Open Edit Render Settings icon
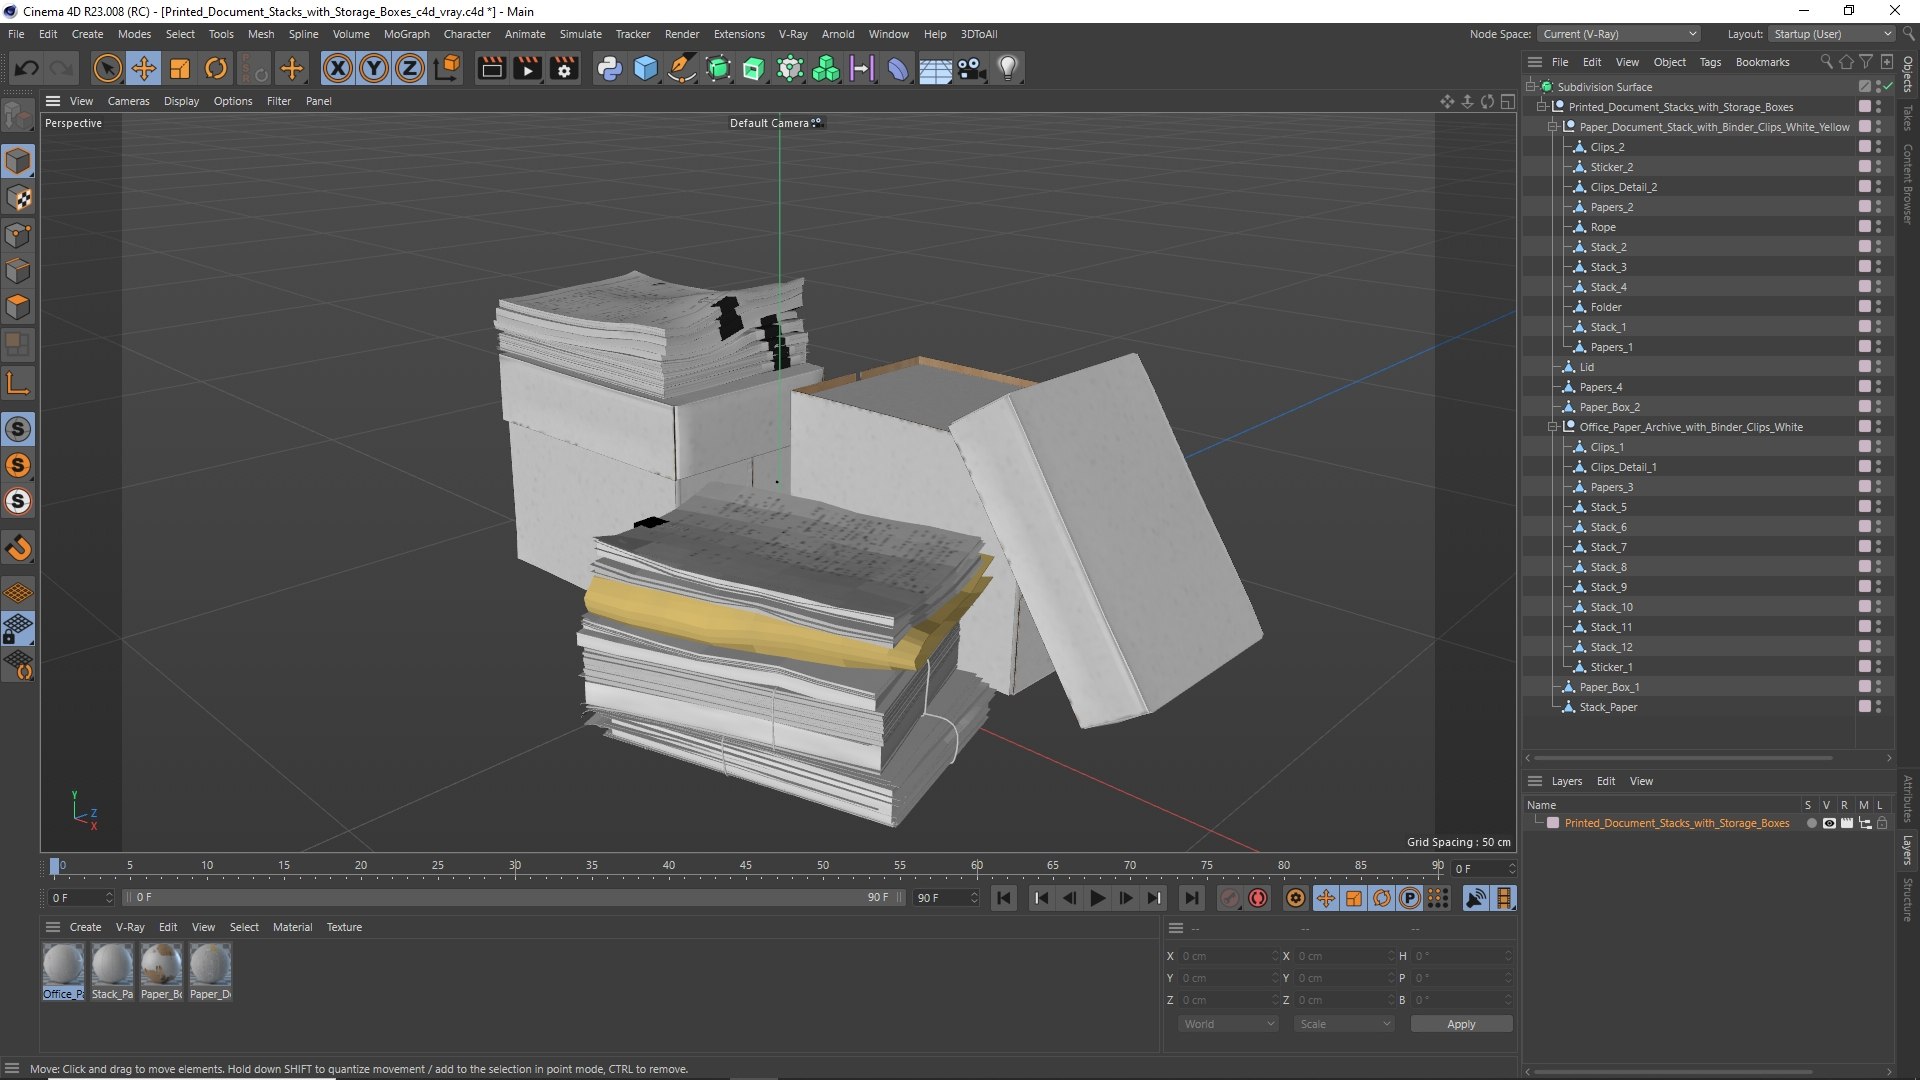The width and height of the screenshot is (1920, 1080). point(564,68)
